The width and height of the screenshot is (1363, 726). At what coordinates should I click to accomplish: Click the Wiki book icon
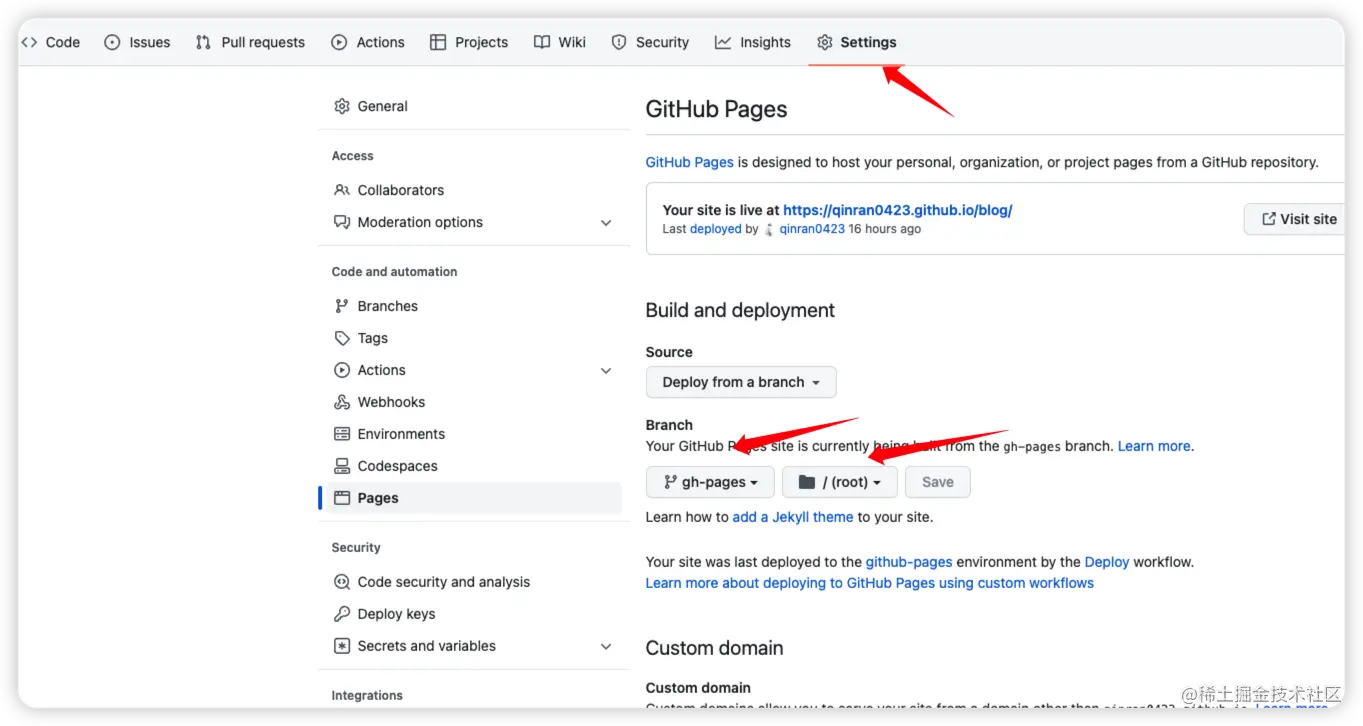(542, 42)
